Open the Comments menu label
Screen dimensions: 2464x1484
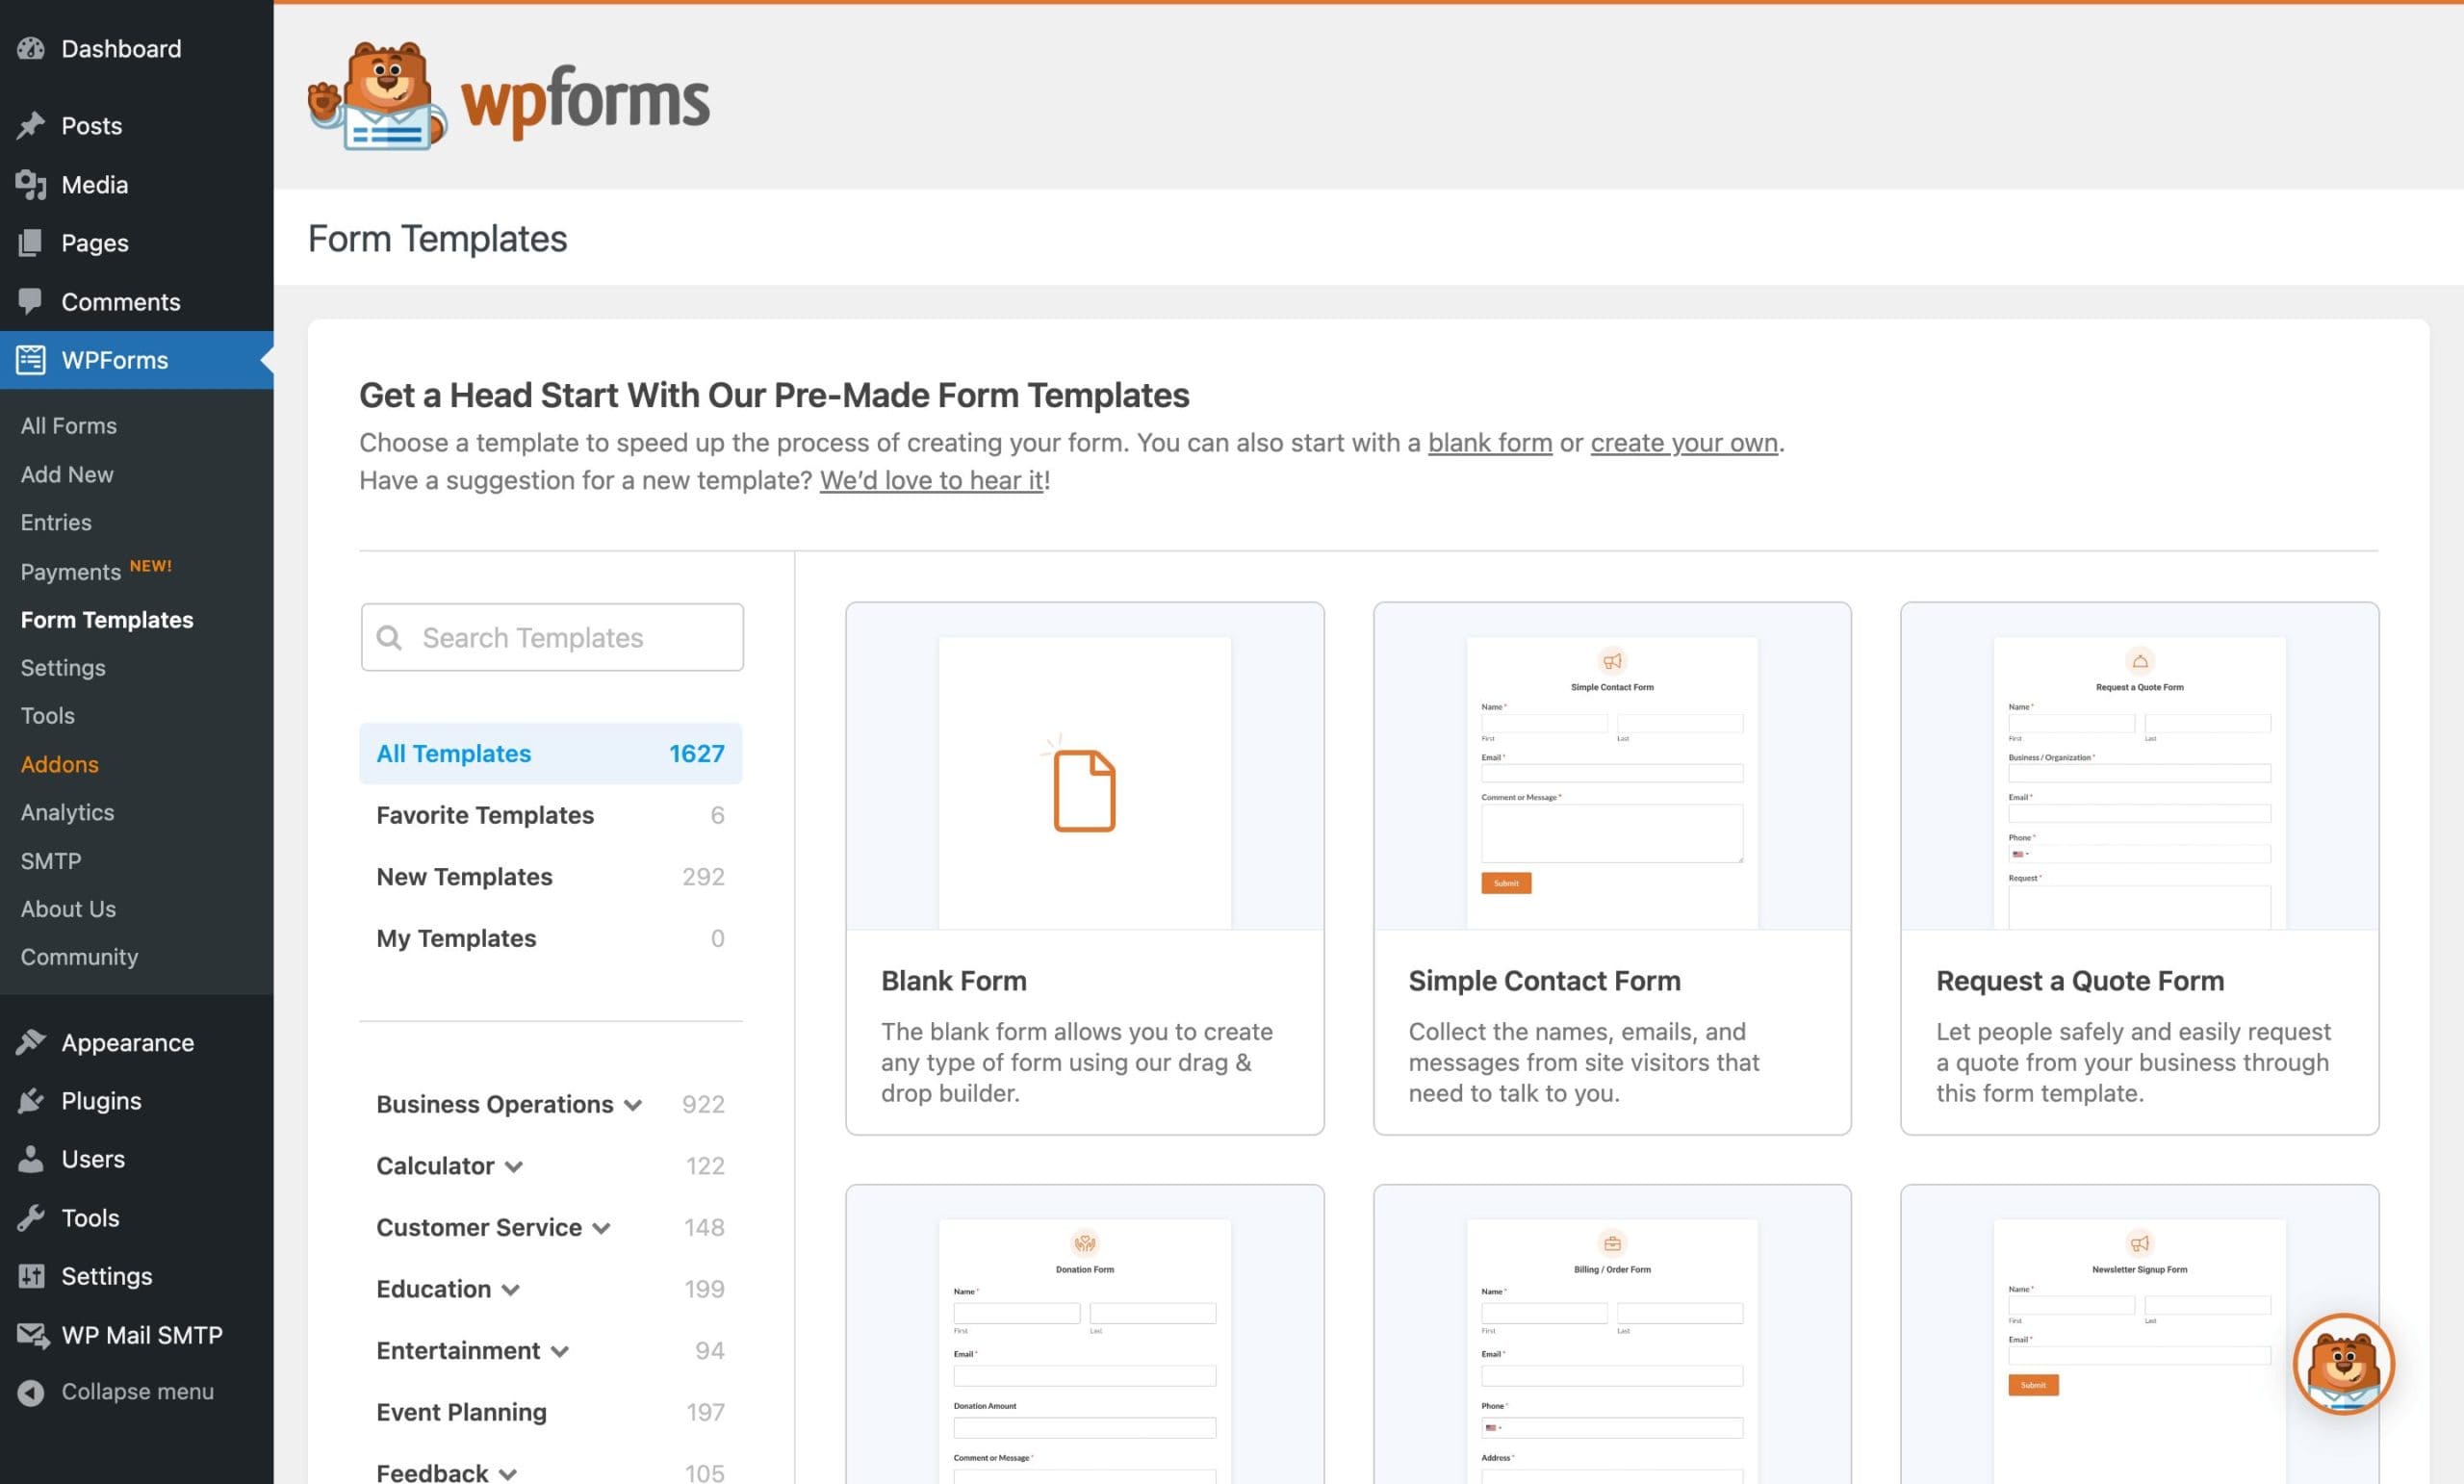[121, 301]
